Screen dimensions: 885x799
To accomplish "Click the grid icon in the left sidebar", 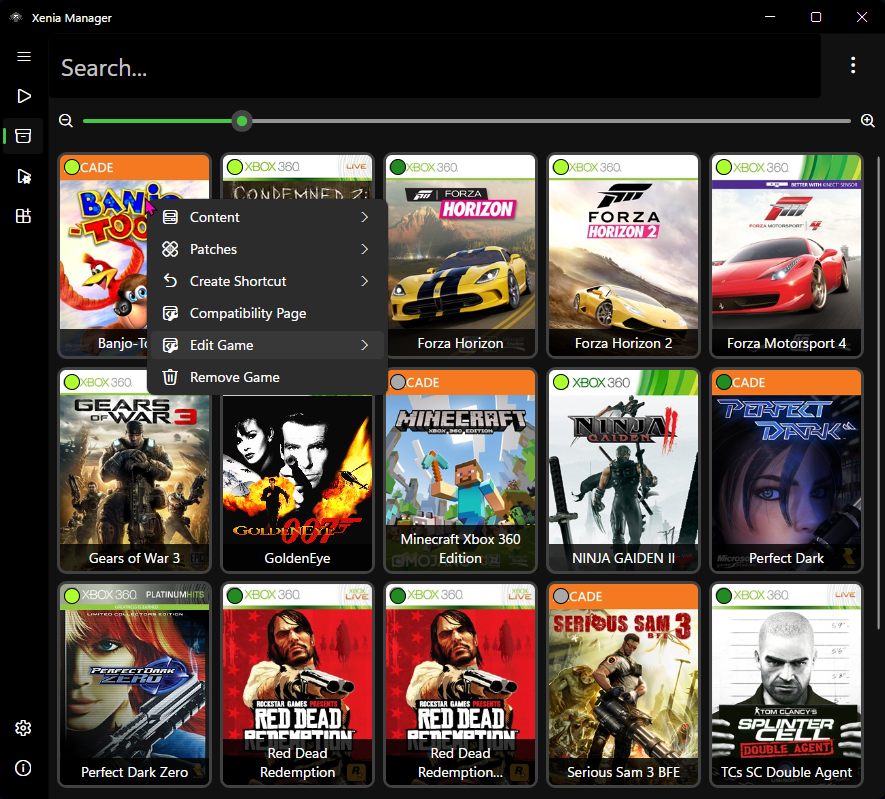I will pos(23,216).
